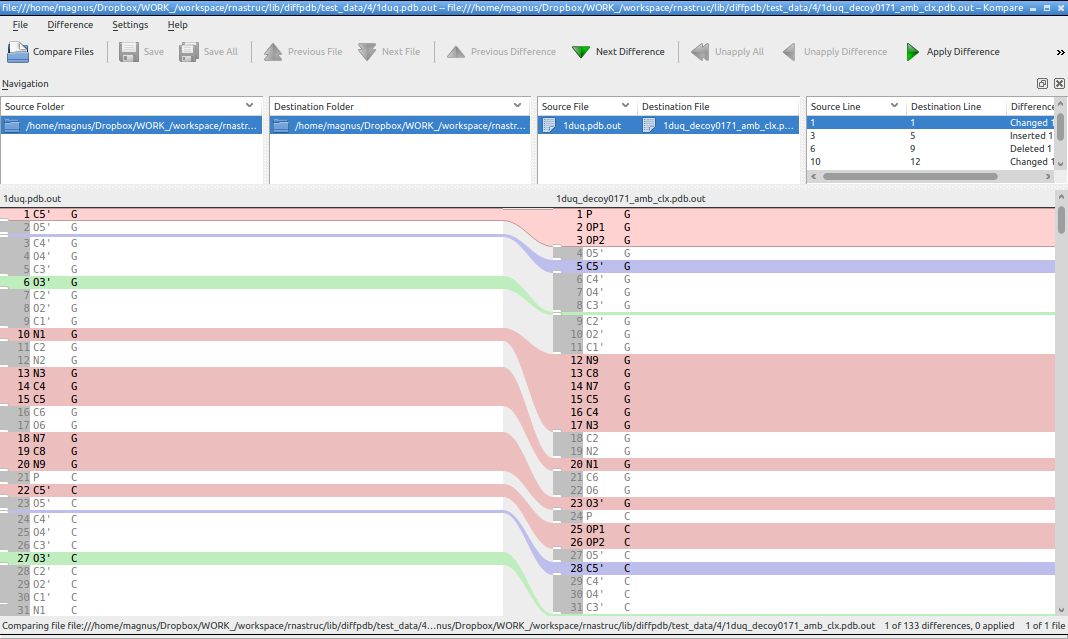Jump to Next Difference green arrow
Image resolution: width=1068 pixels, height=639 pixels.
(x=581, y=52)
